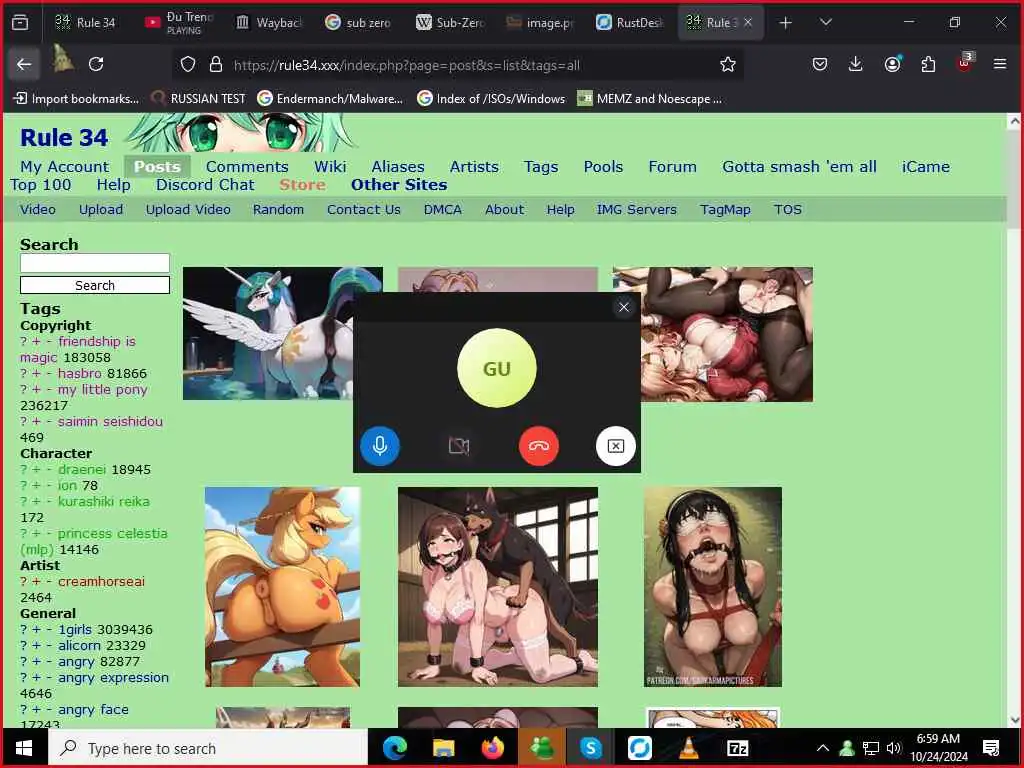Viewport: 1024px width, 768px height.
Task: Switch to the sub zero Google tab
Action: pyautogui.click(x=358, y=23)
